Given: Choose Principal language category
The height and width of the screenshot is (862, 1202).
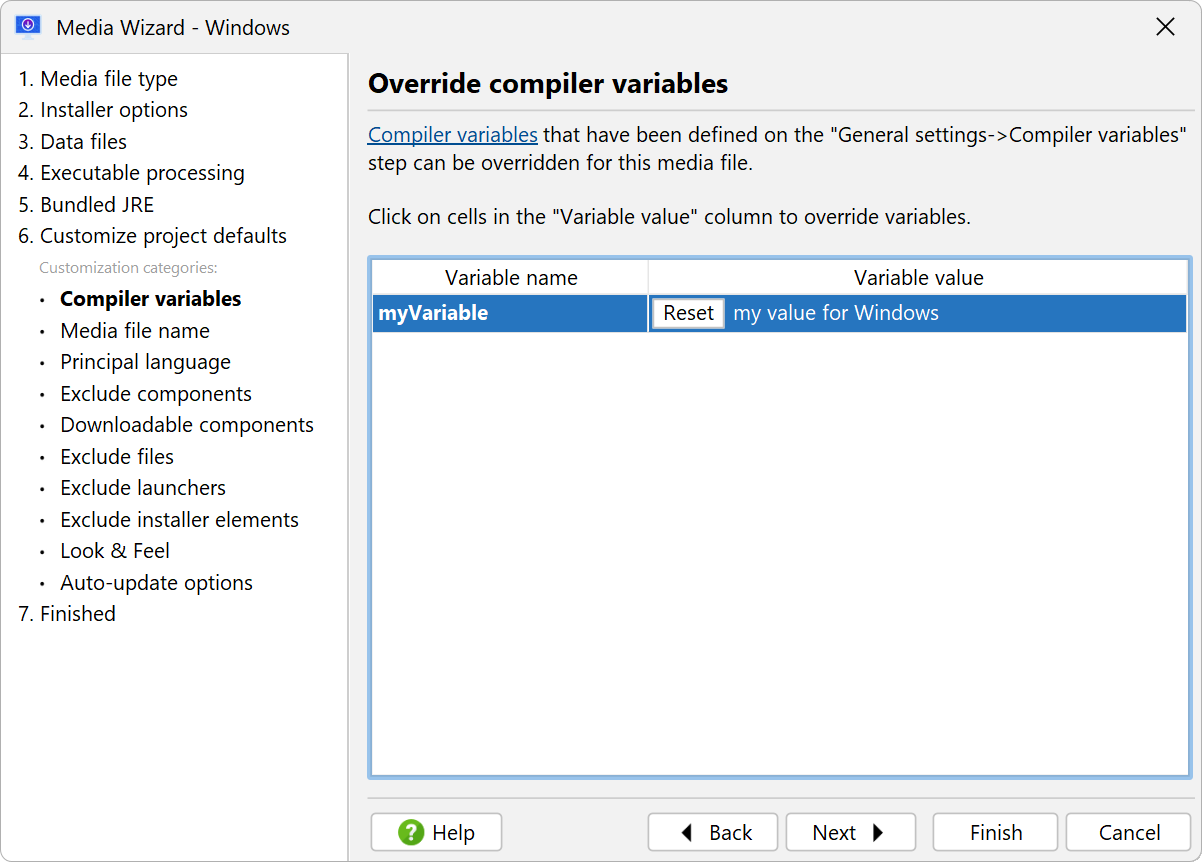Looking at the screenshot, I should (x=145, y=362).
